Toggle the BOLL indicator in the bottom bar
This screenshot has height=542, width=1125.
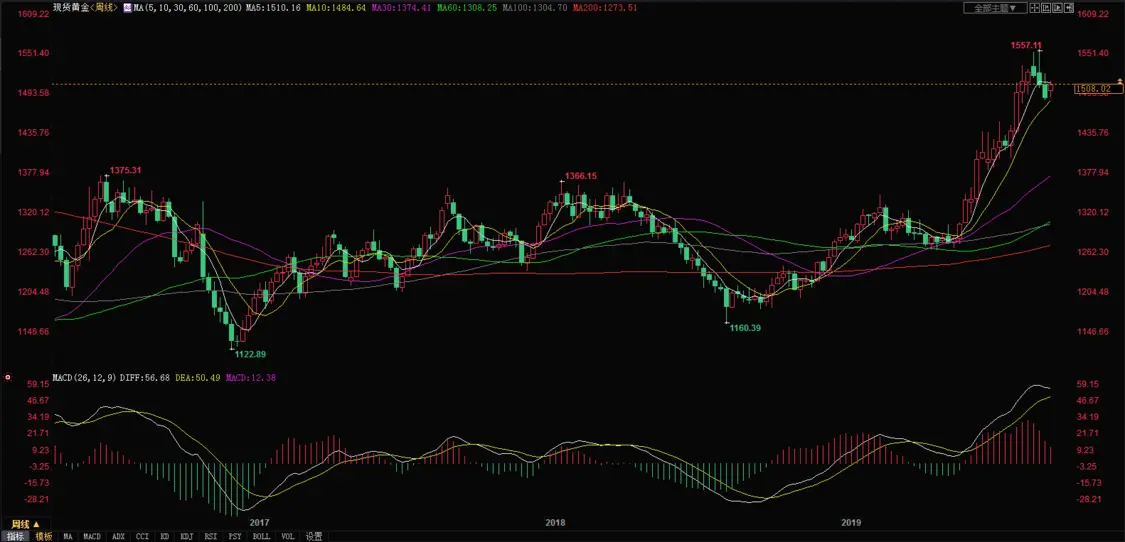pos(261,536)
